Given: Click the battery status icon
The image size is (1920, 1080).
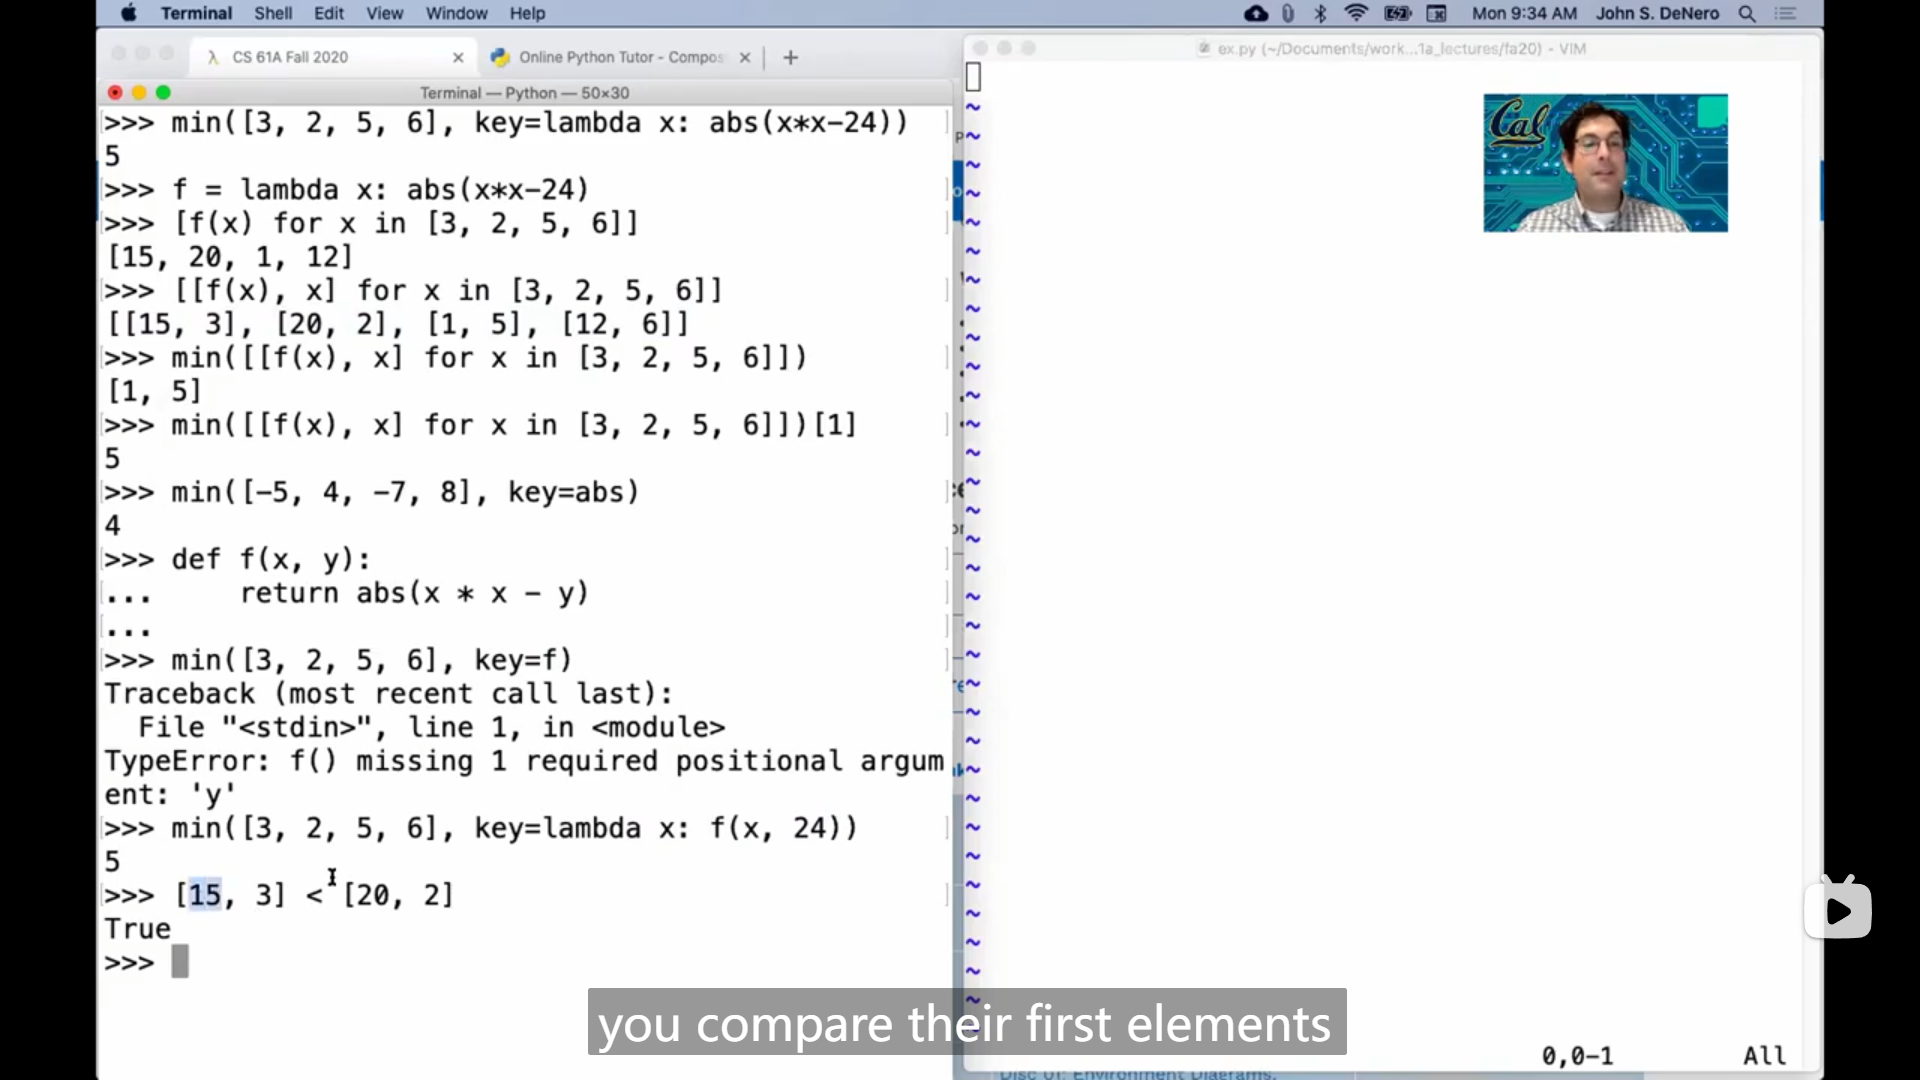Looking at the screenshot, I should [1397, 13].
